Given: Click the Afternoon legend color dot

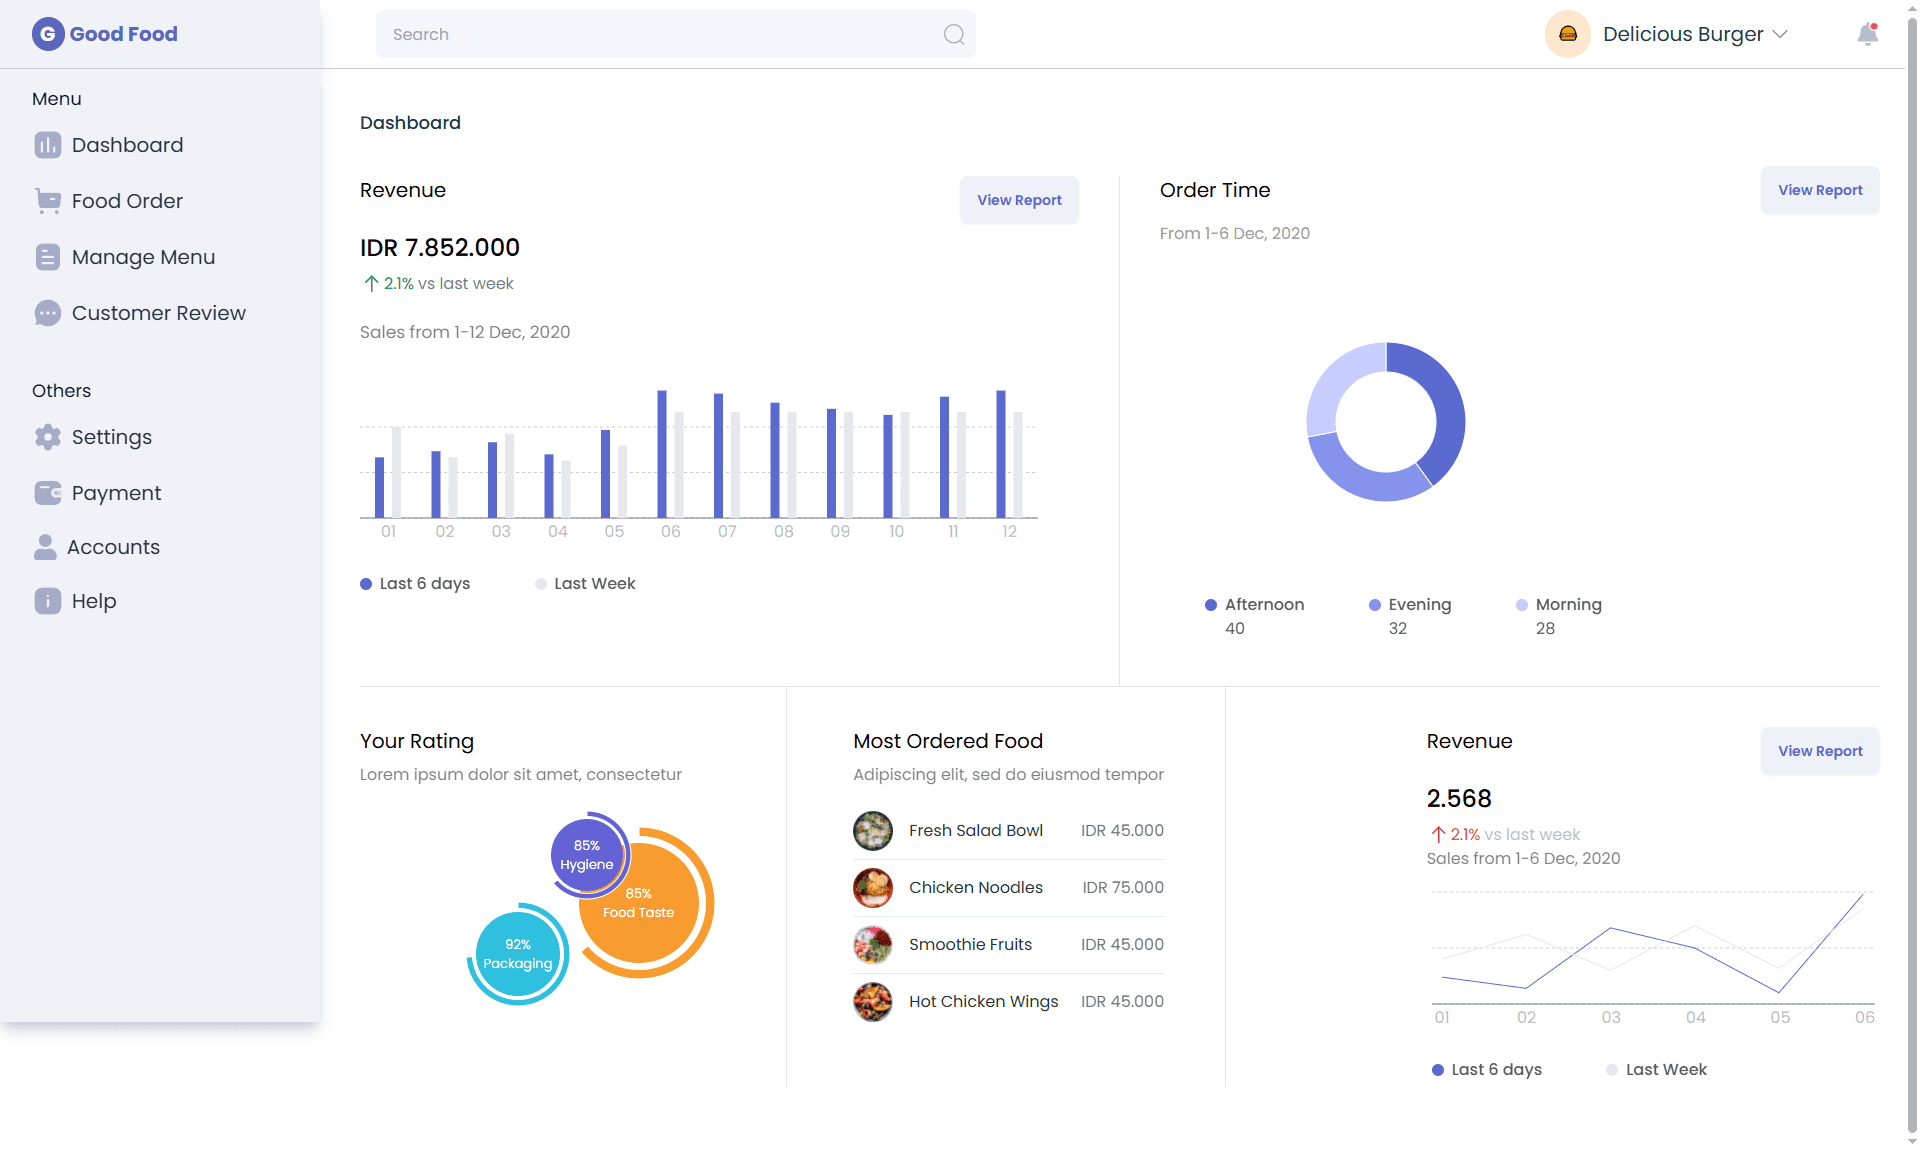Looking at the screenshot, I should point(1211,605).
